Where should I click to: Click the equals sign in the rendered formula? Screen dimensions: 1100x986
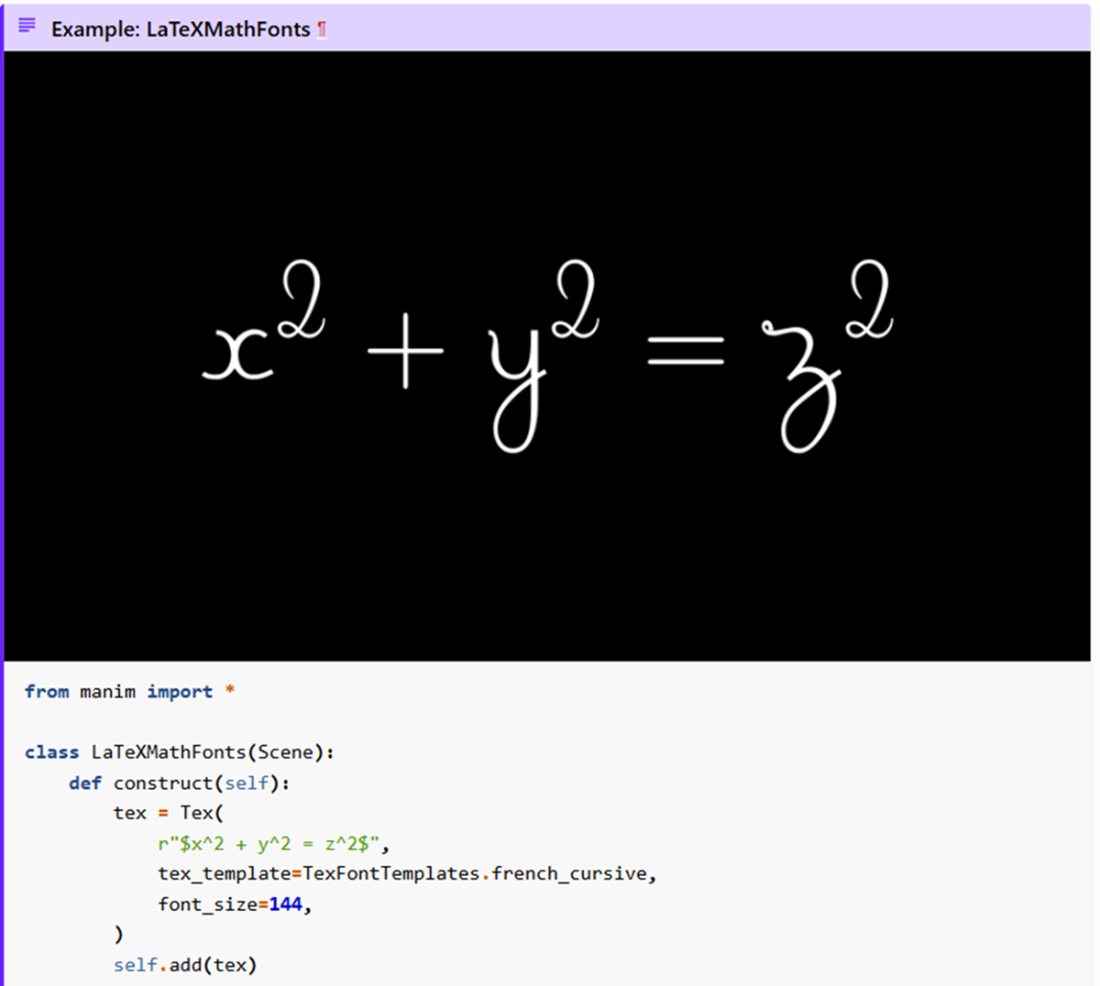(685, 349)
